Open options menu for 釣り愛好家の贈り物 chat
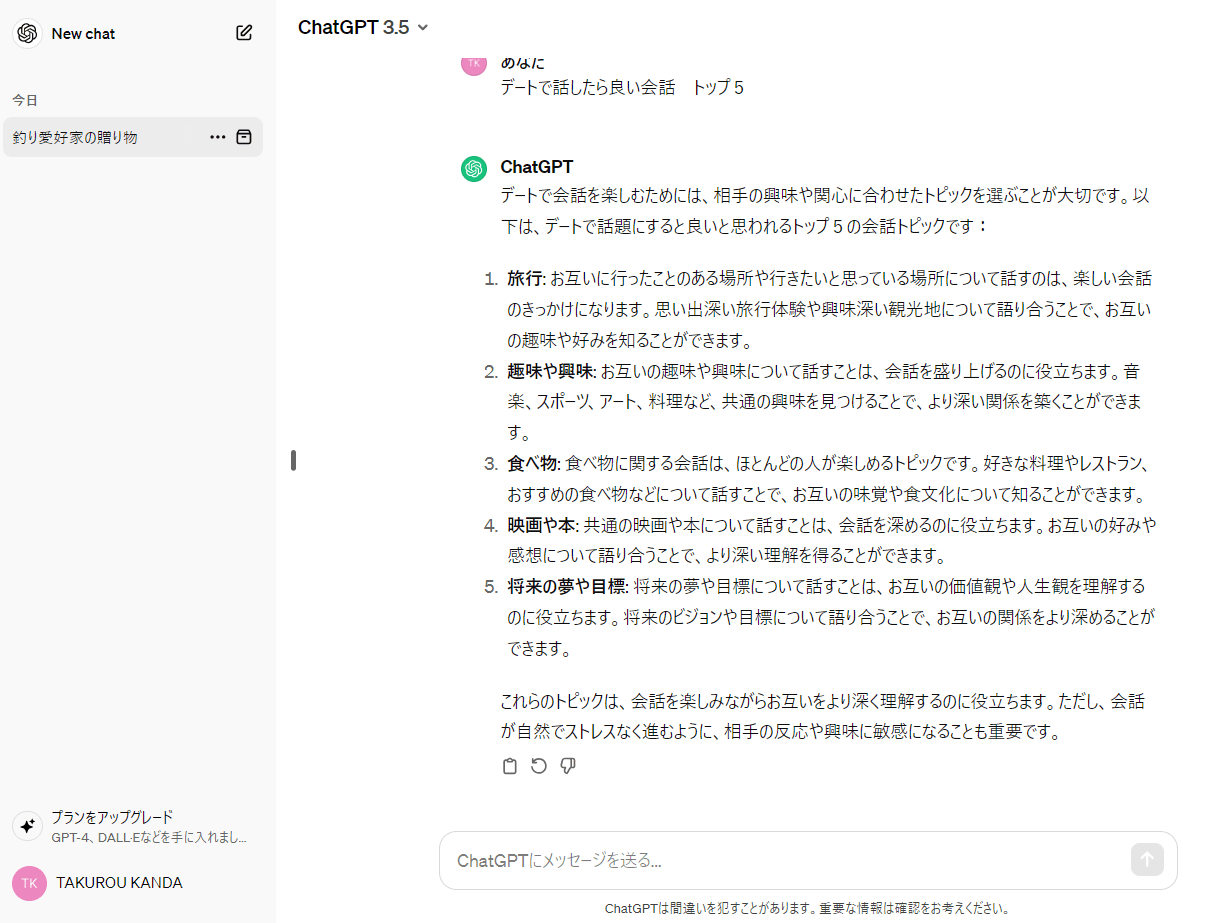This screenshot has height=923, width=1211. (217, 137)
